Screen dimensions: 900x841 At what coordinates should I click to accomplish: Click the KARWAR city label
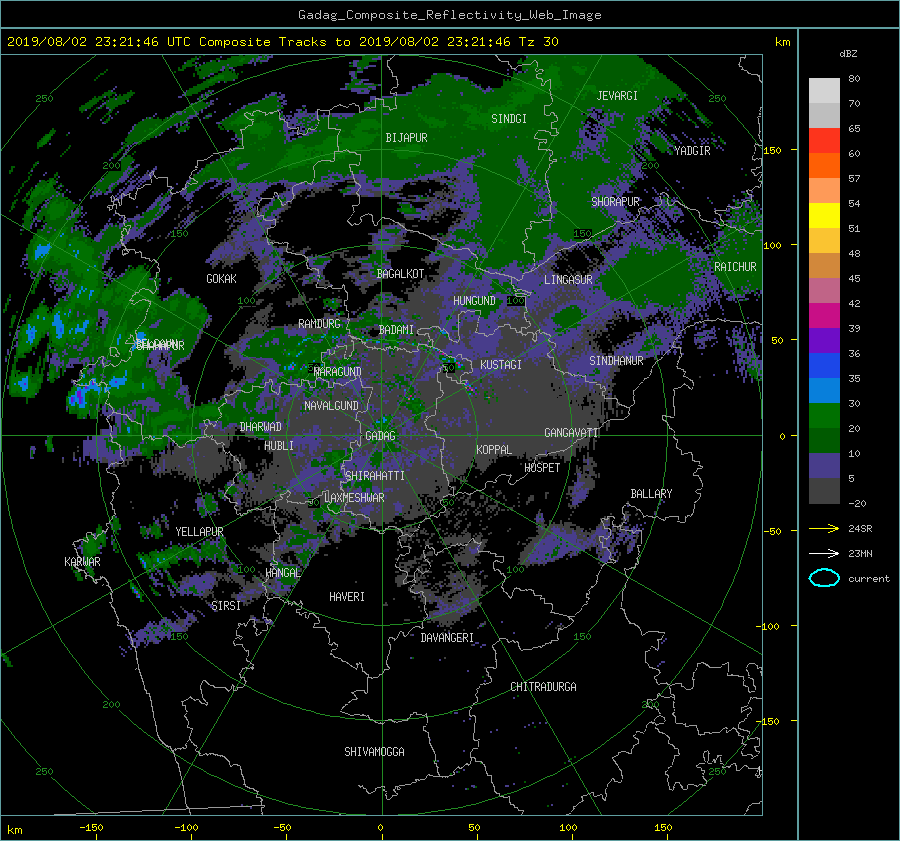point(82,562)
